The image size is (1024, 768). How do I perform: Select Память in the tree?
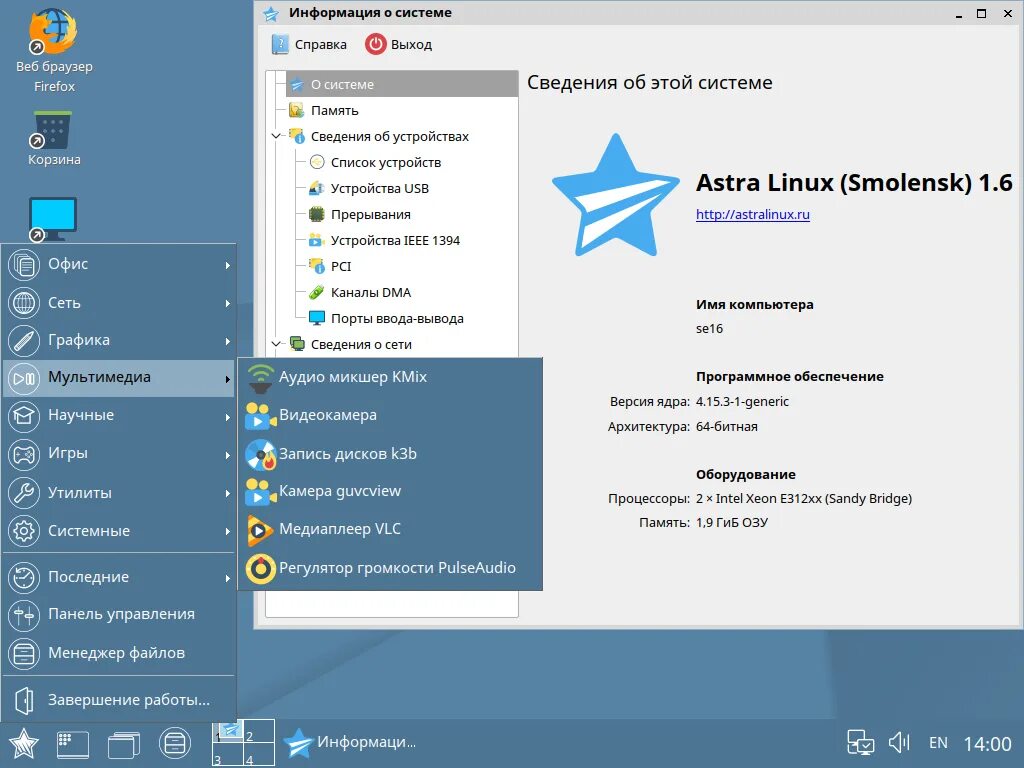coord(334,110)
